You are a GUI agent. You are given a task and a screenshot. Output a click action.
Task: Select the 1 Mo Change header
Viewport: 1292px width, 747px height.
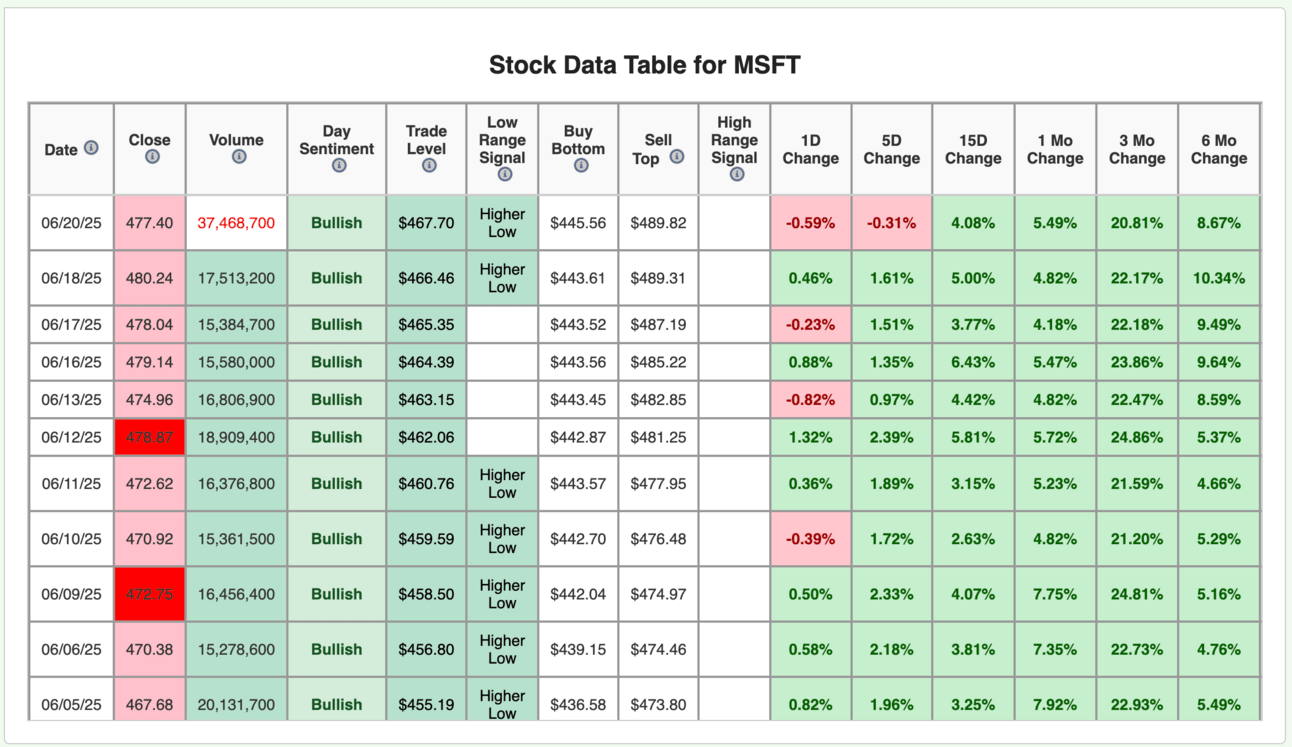click(x=1055, y=149)
